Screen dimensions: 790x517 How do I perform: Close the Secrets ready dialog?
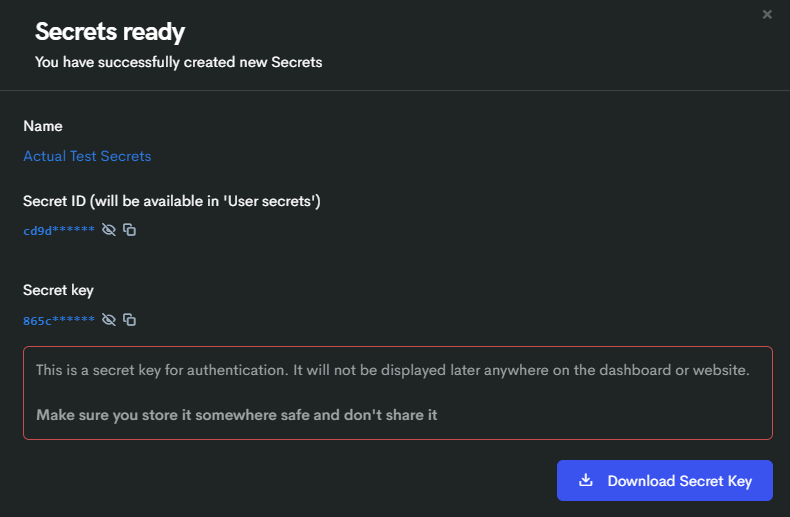click(x=767, y=15)
